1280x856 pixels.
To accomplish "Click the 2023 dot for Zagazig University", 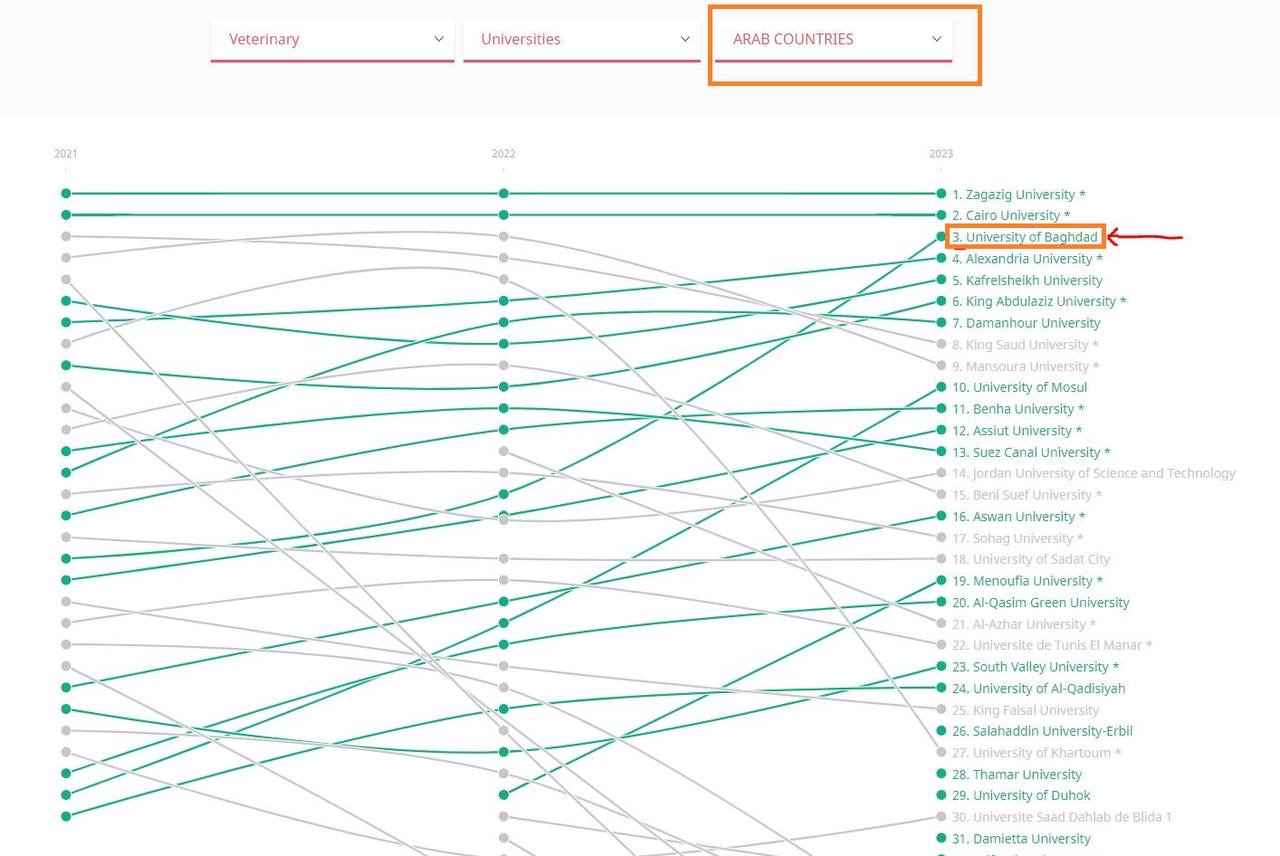I will click(x=941, y=193).
